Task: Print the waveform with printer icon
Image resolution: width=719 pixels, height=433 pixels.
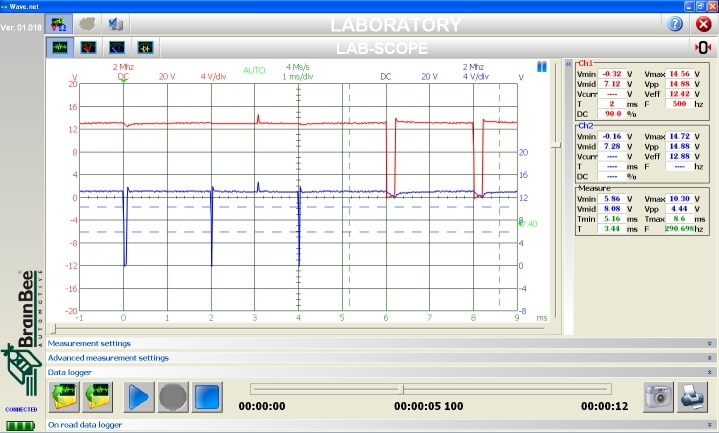Action: (692, 396)
